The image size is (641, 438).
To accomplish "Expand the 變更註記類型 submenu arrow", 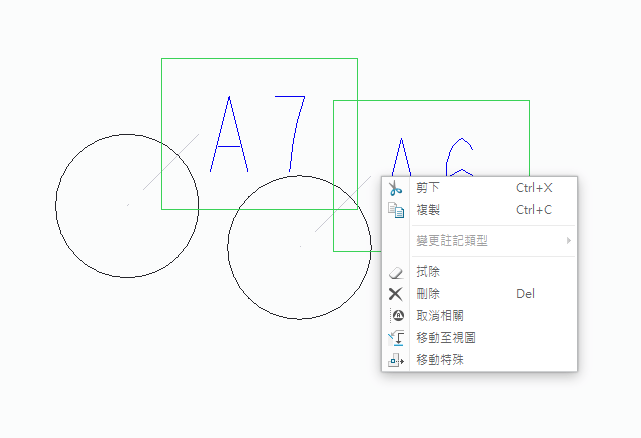I will (x=568, y=241).
